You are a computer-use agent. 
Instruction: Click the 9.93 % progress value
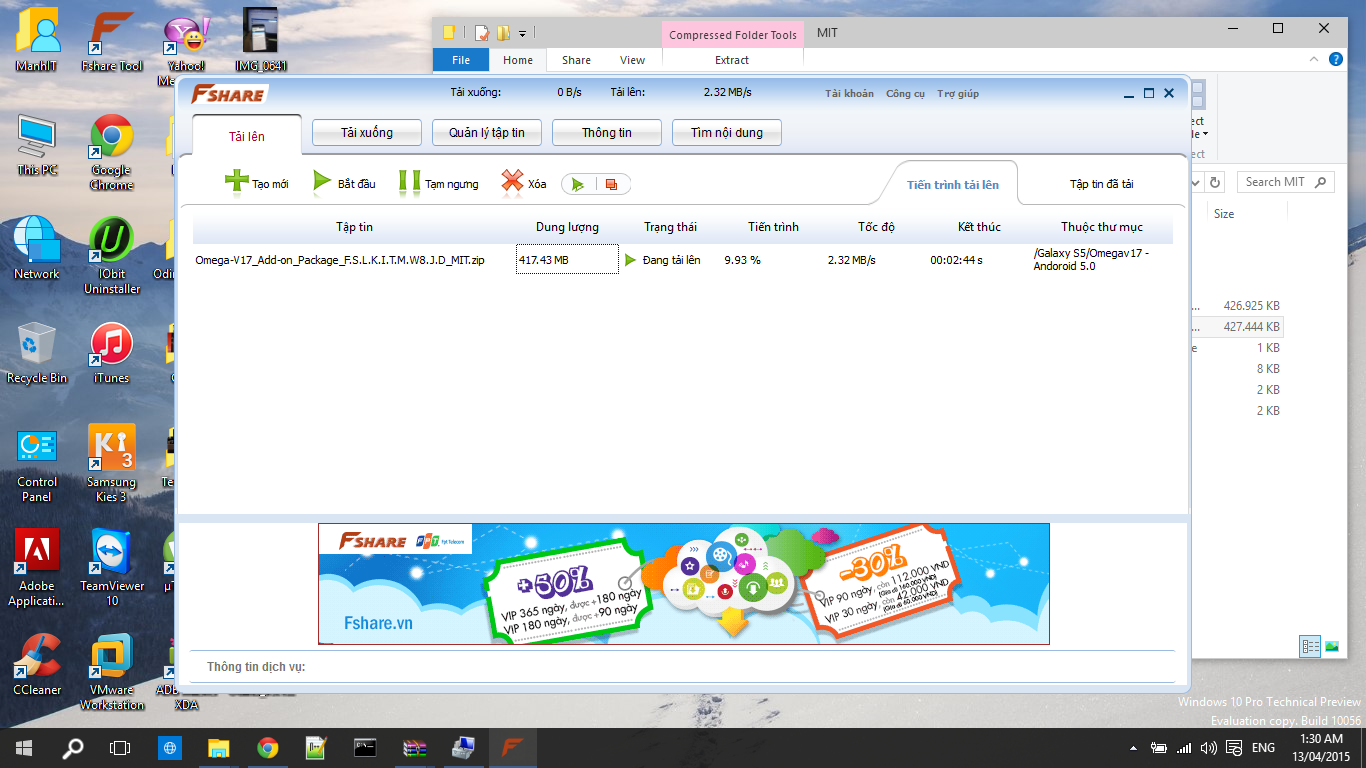742,260
